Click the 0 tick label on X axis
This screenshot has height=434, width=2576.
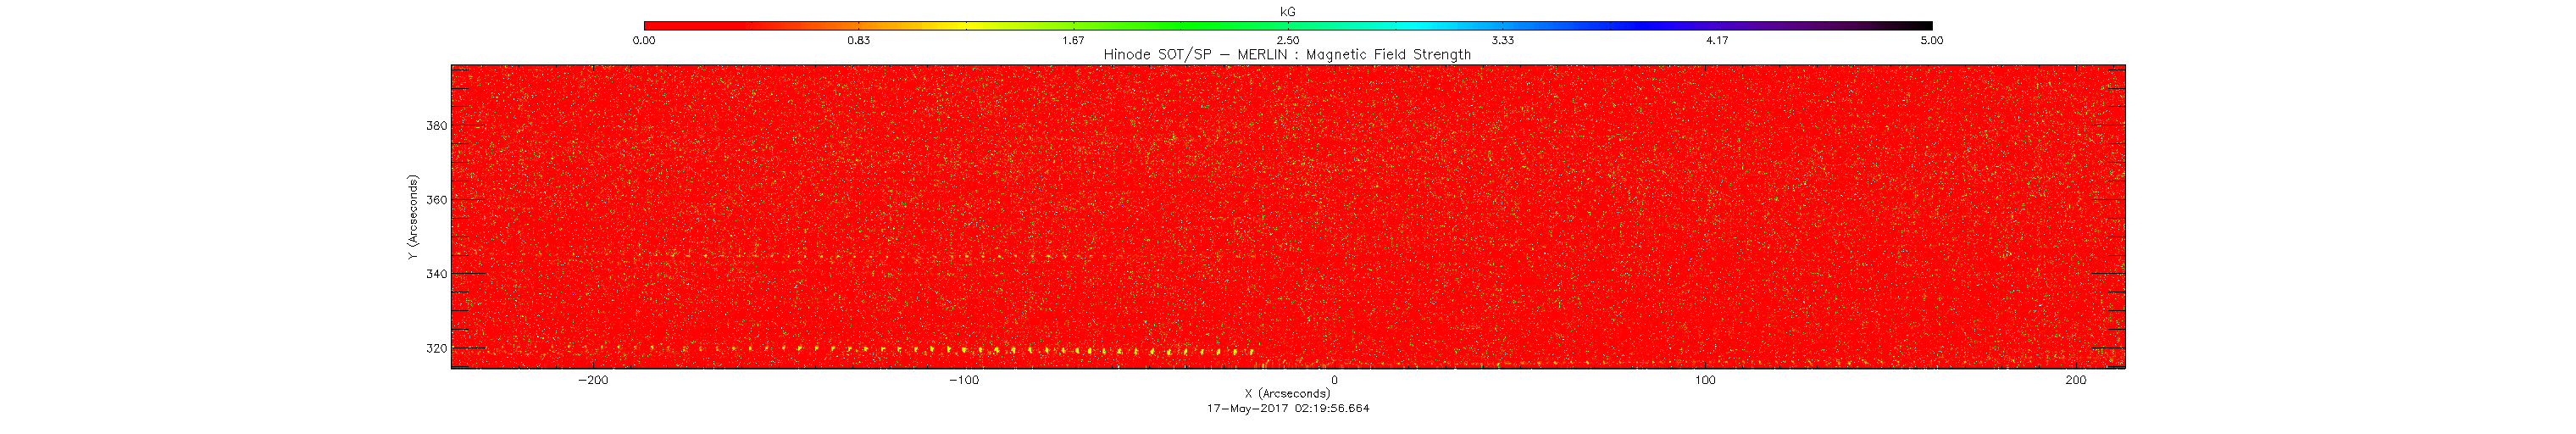(1334, 380)
